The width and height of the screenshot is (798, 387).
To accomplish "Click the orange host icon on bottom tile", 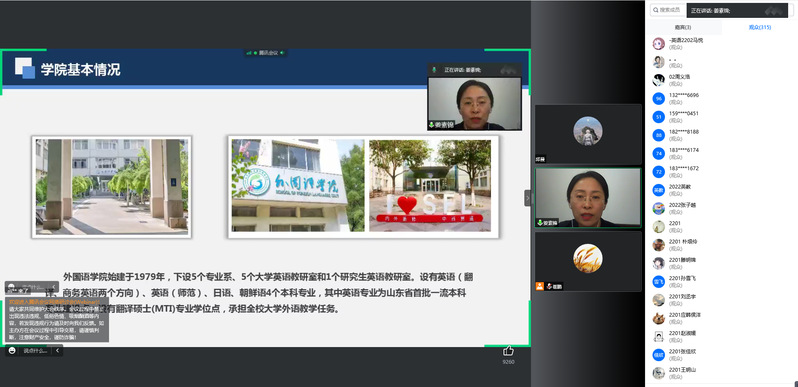I will [539, 286].
